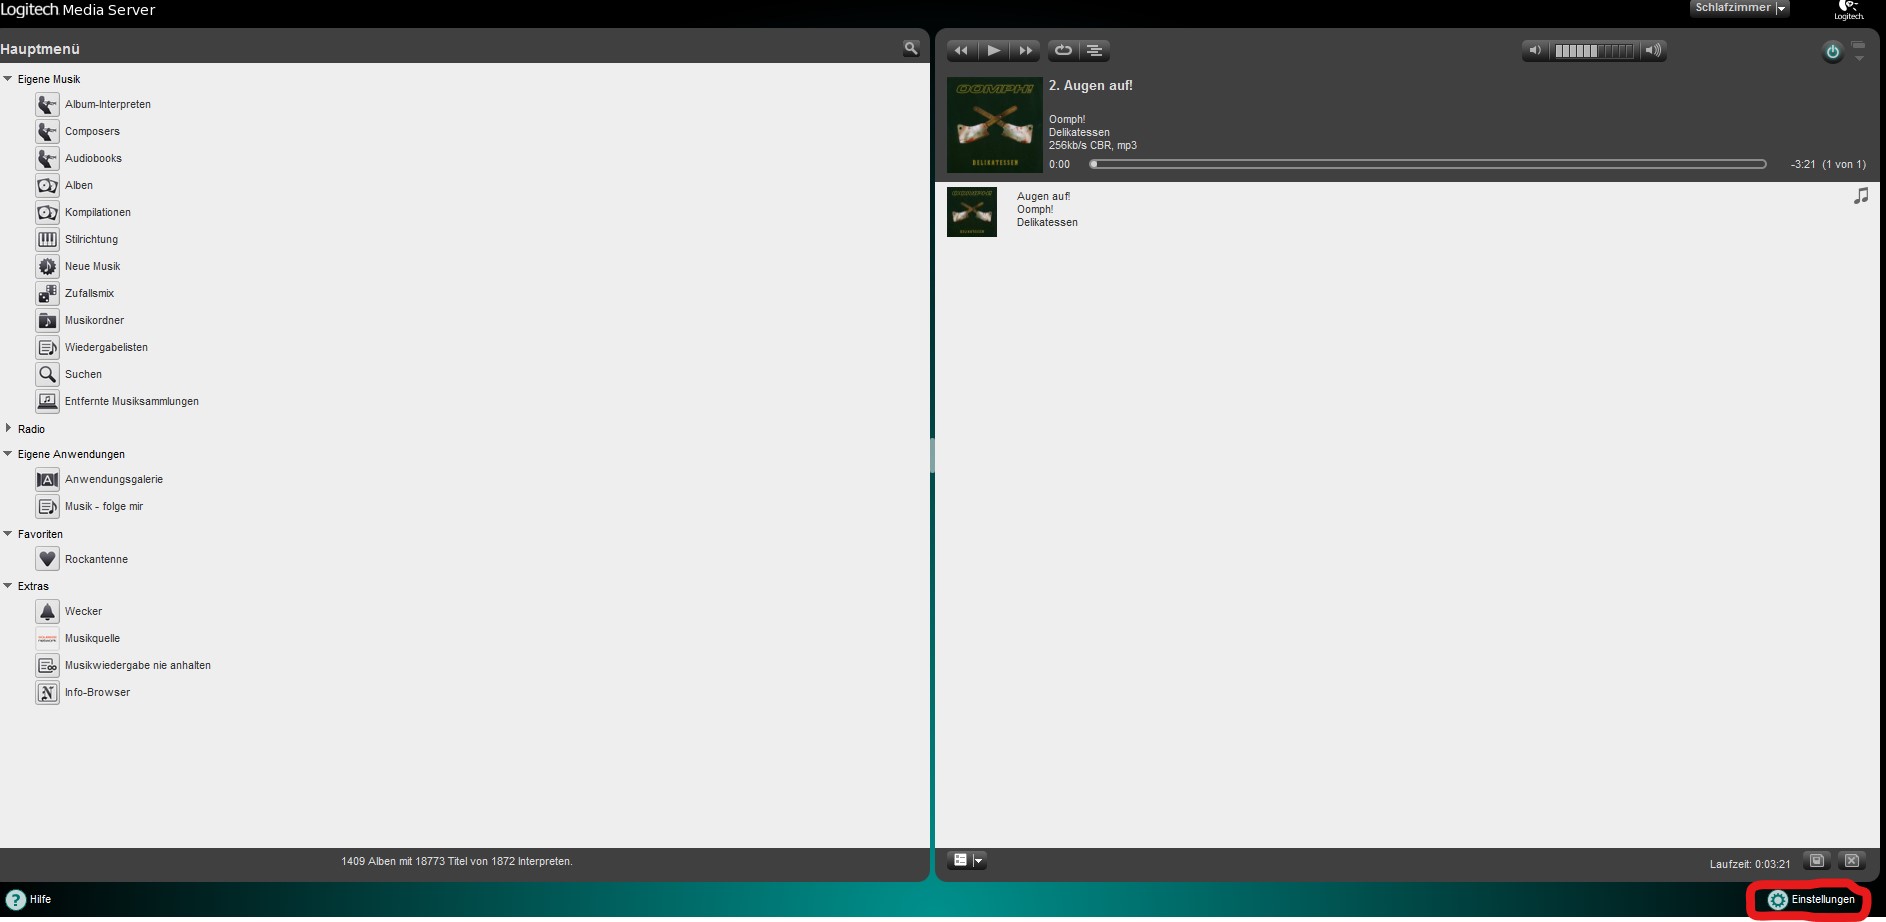The height and width of the screenshot is (922, 1886).
Task: Collapse the Eigene Anwendungen section
Action: pyautogui.click(x=8, y=453)
